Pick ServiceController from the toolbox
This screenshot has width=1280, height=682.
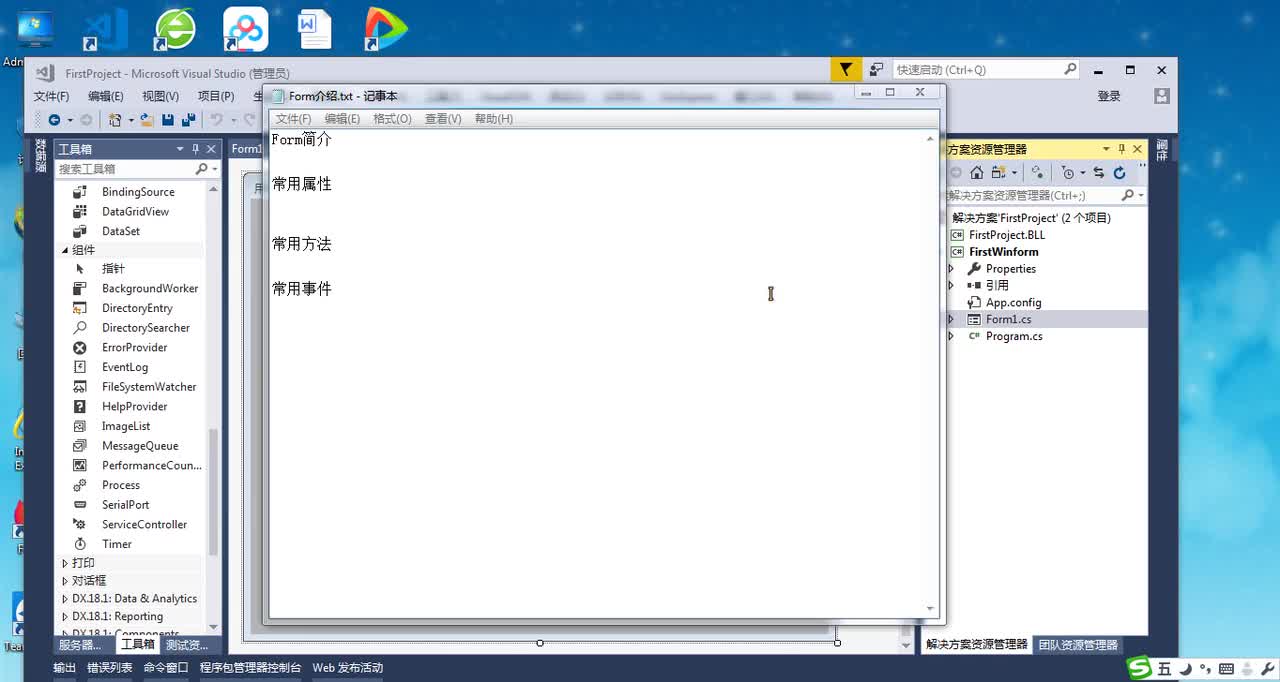click(x=144, y=524)
